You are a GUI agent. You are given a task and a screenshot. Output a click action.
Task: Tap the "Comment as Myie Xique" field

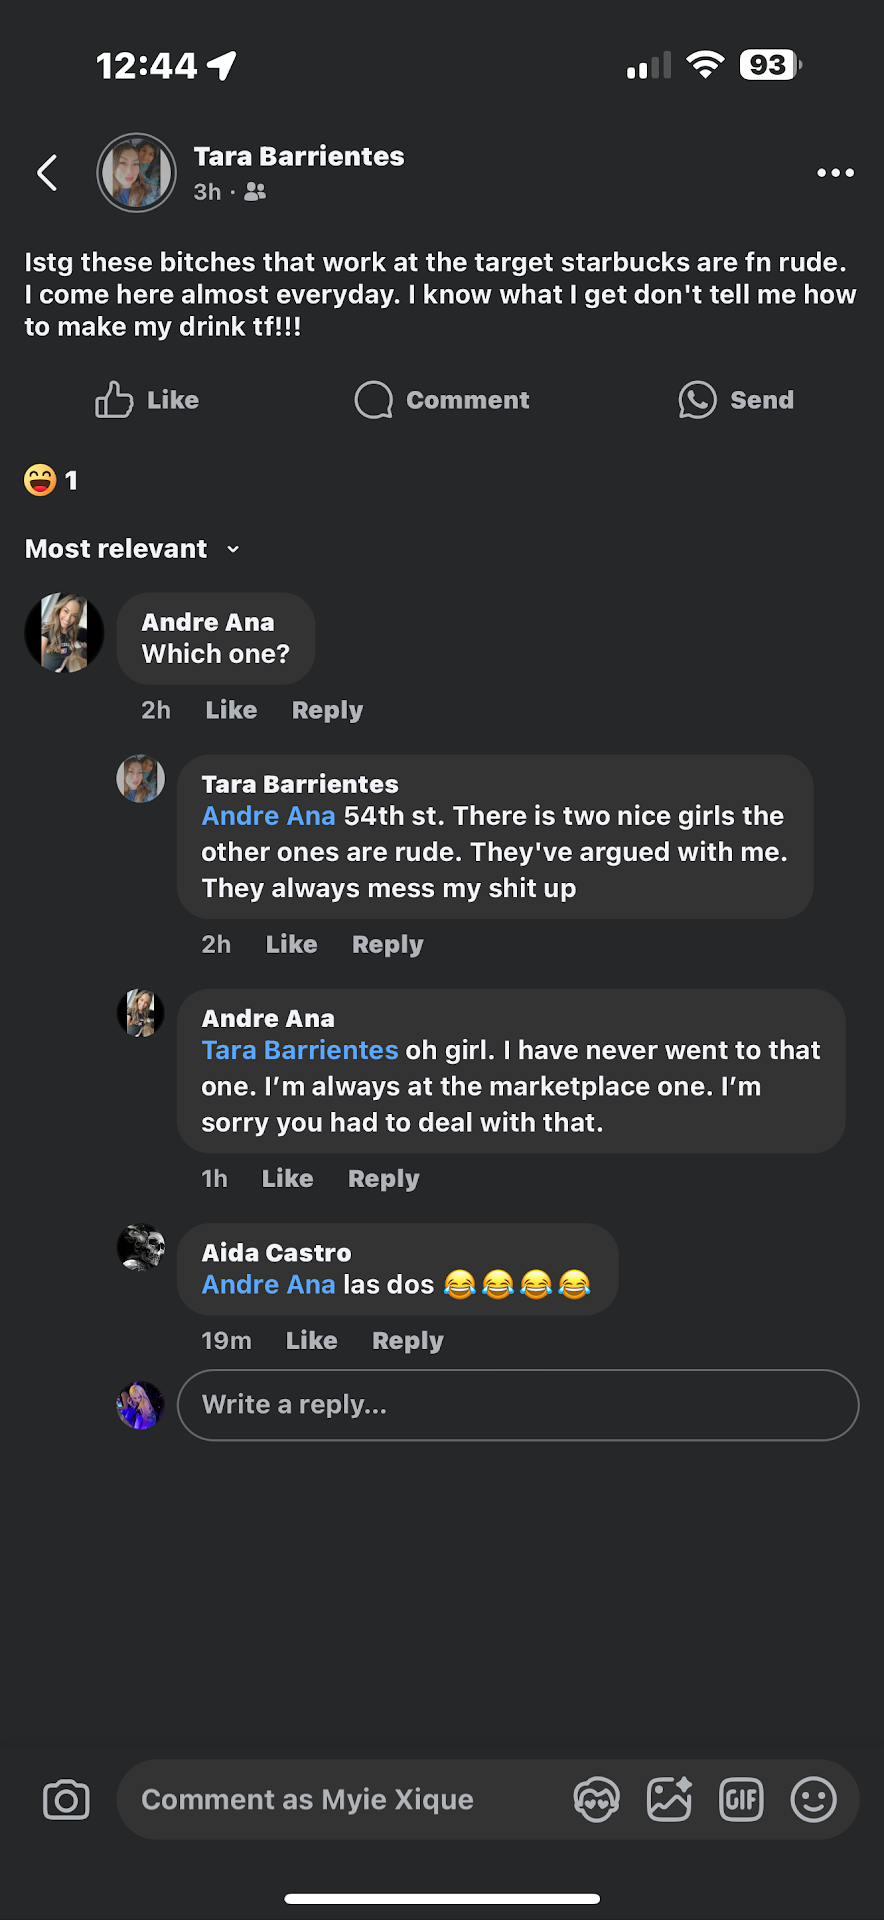coord(340,1800)
